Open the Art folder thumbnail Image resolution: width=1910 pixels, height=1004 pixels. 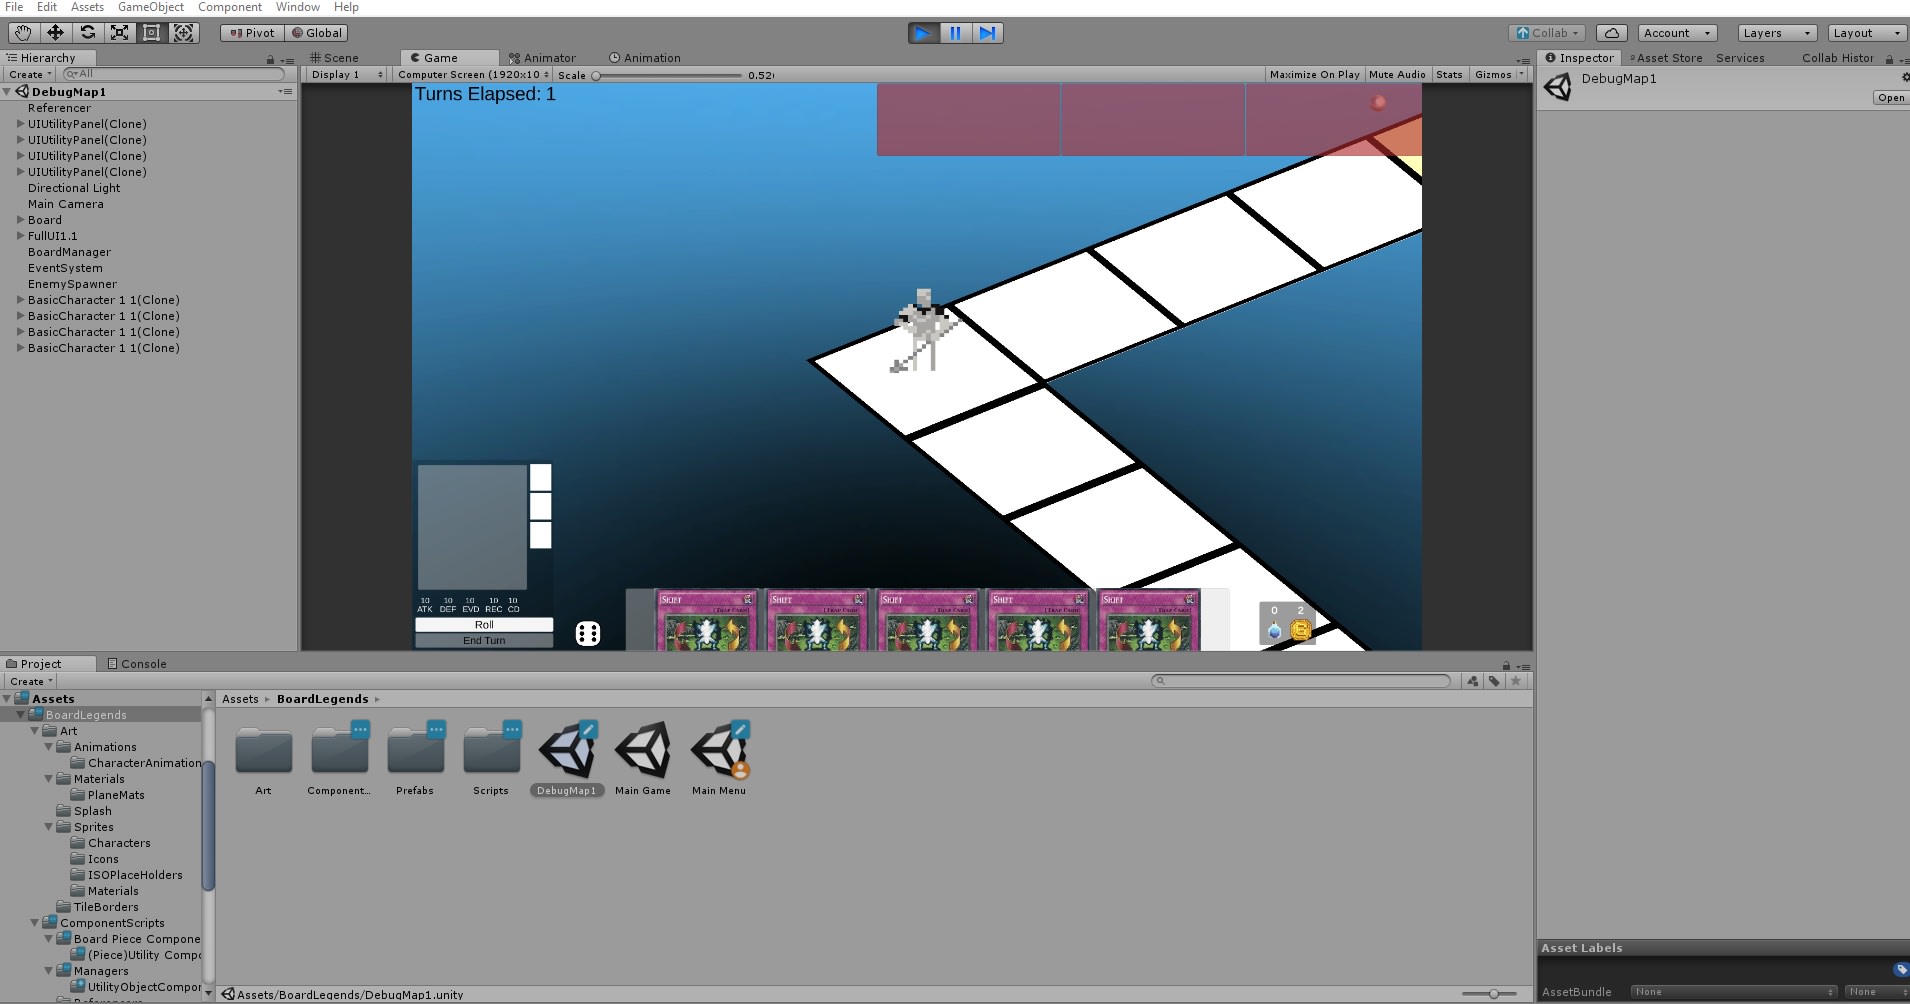263,752
